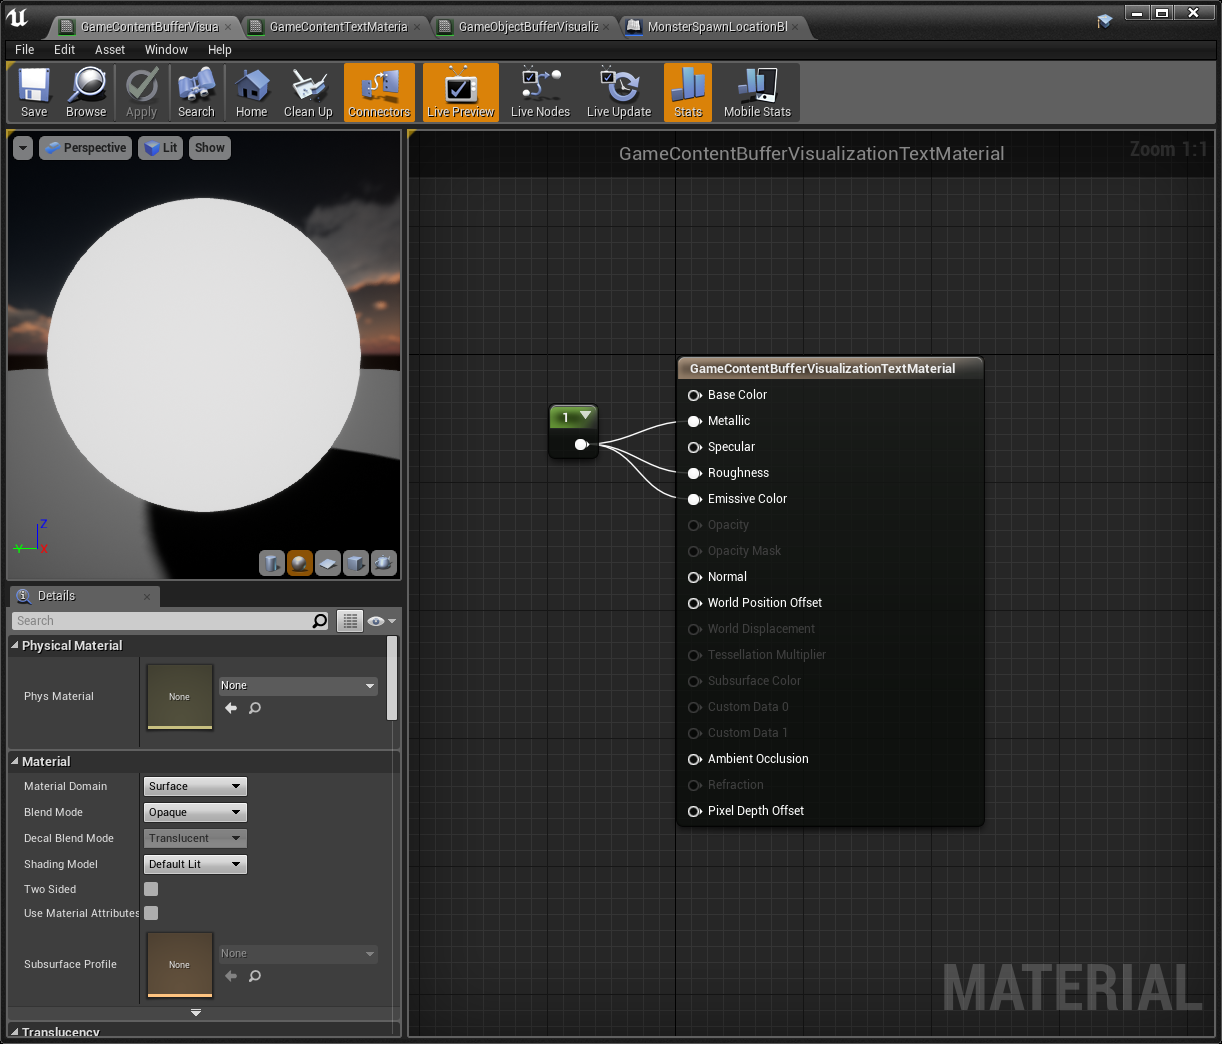Click the Clean Up graph icon
This screenshot has height=1044, width=1222.
click(307, 92)
